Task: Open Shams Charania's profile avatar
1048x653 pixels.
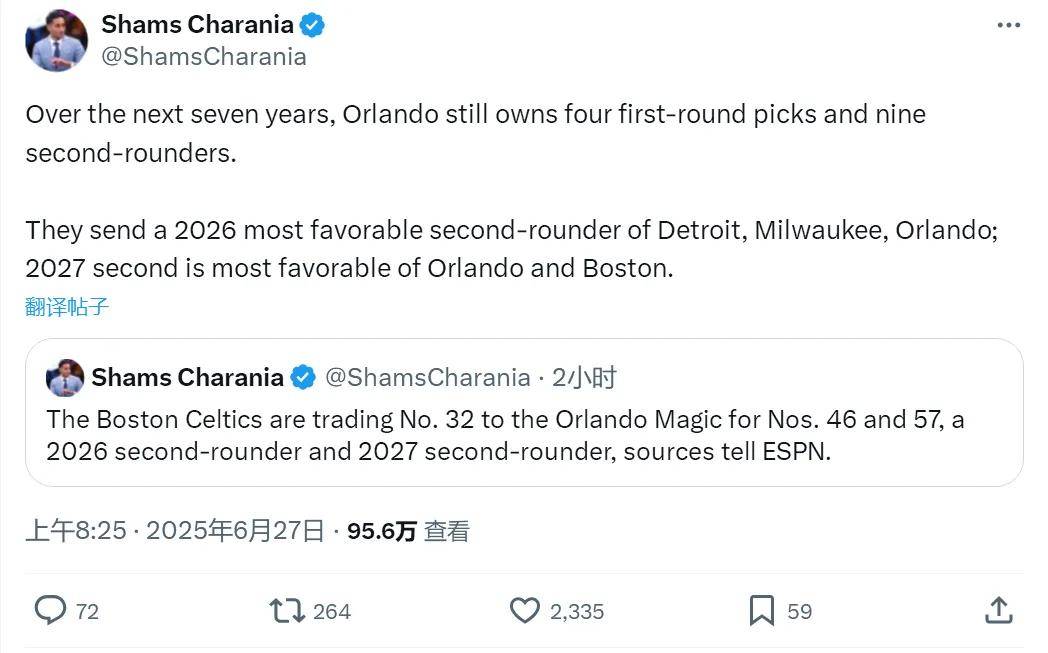Action: (57, 40)
